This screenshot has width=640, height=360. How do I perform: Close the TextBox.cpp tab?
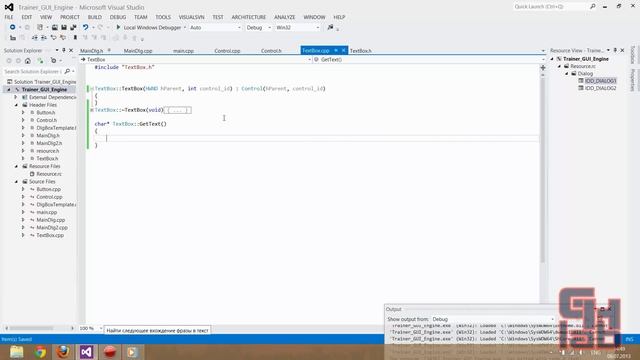[x=343, y=51]
